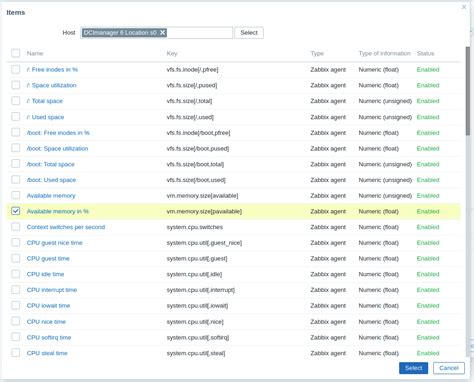Check the 'CPU nice time' checkbox

16,321
